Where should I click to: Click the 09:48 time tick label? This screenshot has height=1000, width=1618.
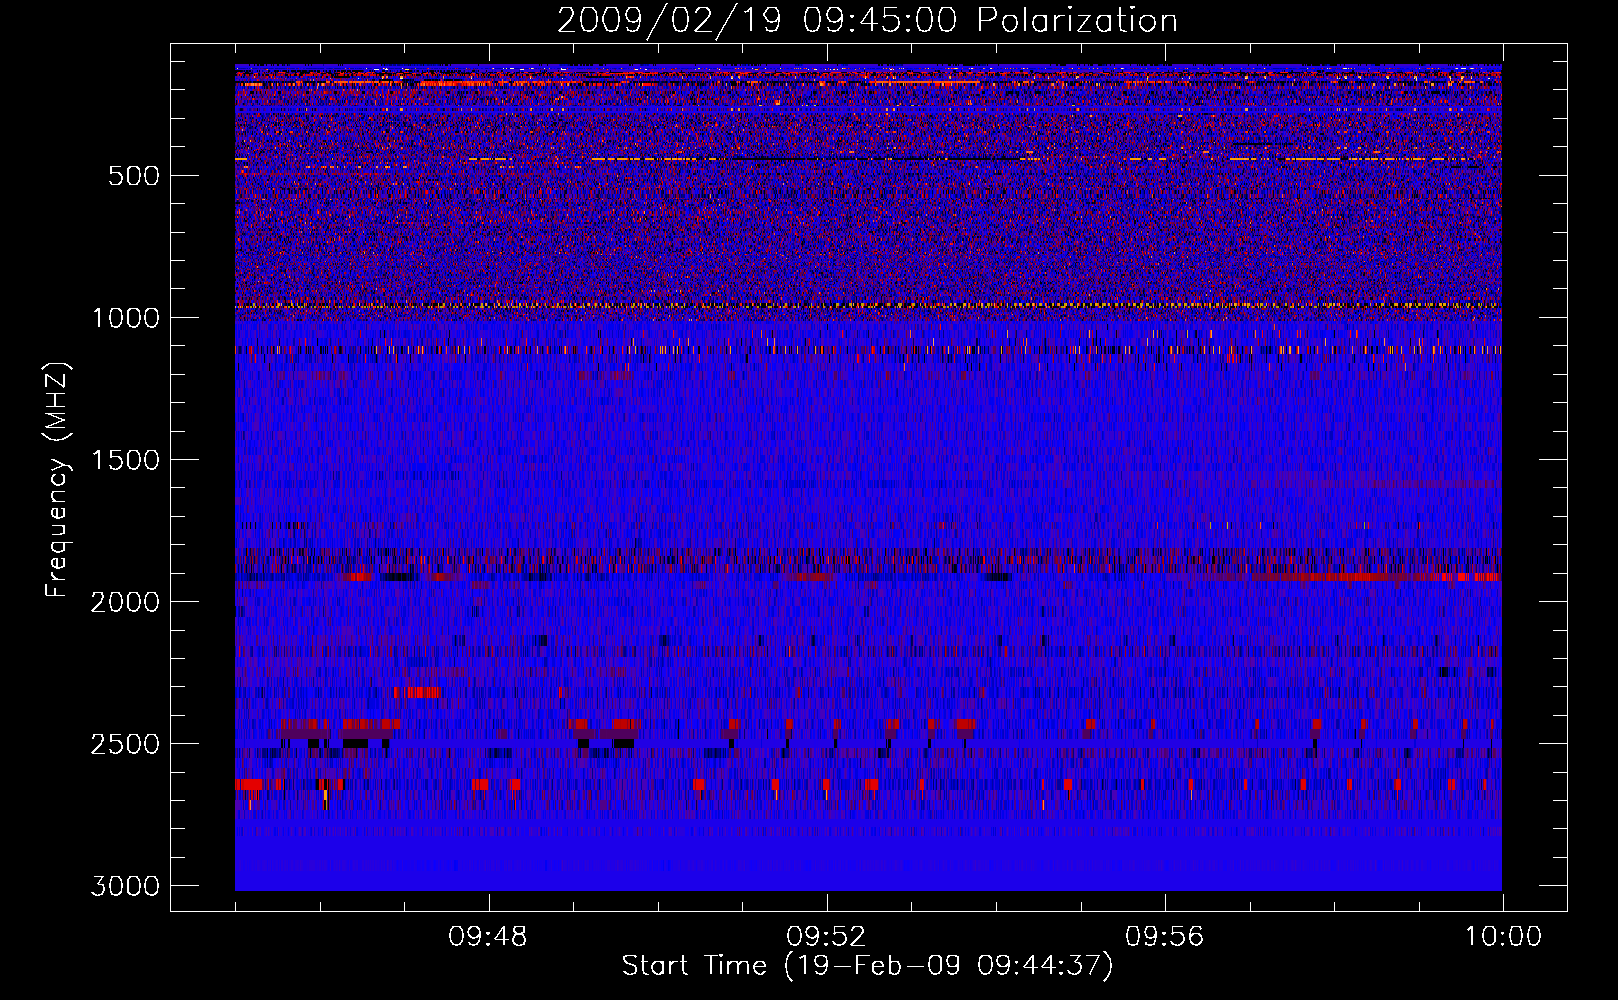click(x=488, y=937)
